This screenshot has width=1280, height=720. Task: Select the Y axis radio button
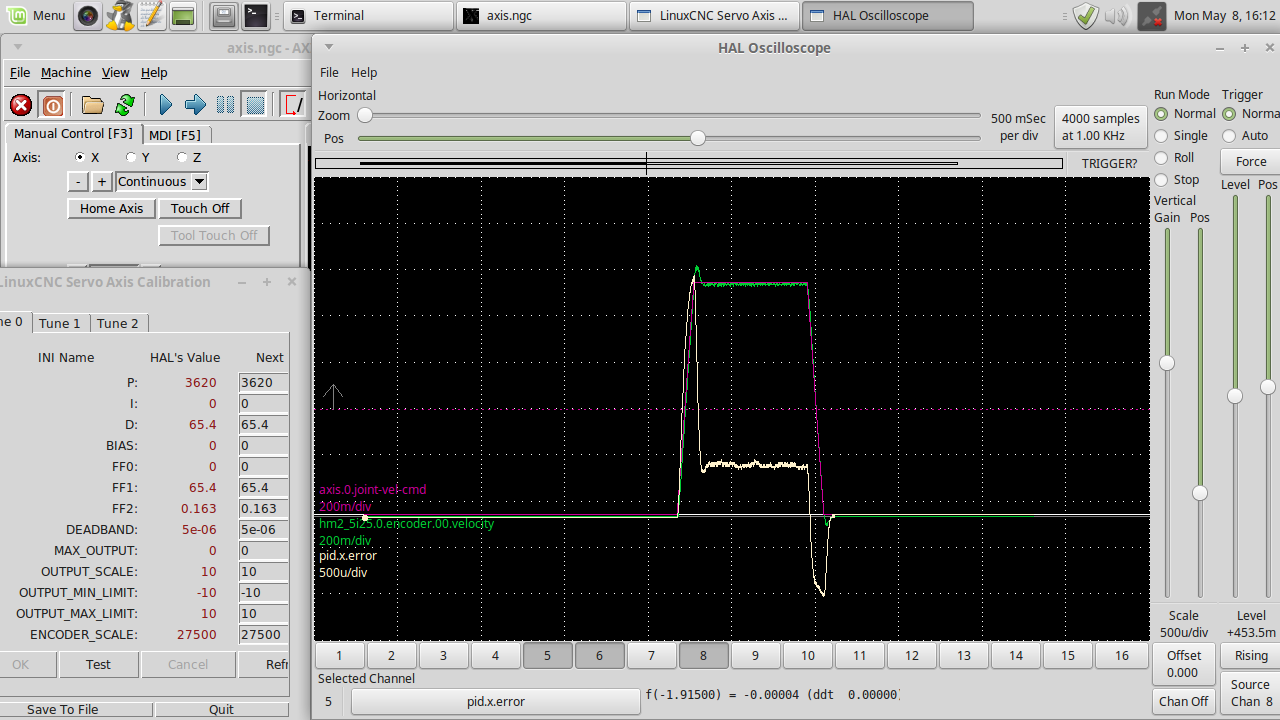[x=131, y=157]
